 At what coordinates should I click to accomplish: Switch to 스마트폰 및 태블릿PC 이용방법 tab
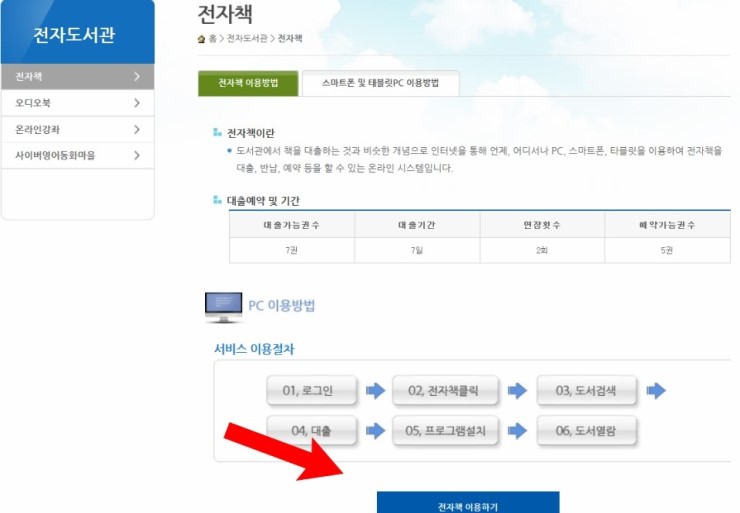tap(380, 84)
